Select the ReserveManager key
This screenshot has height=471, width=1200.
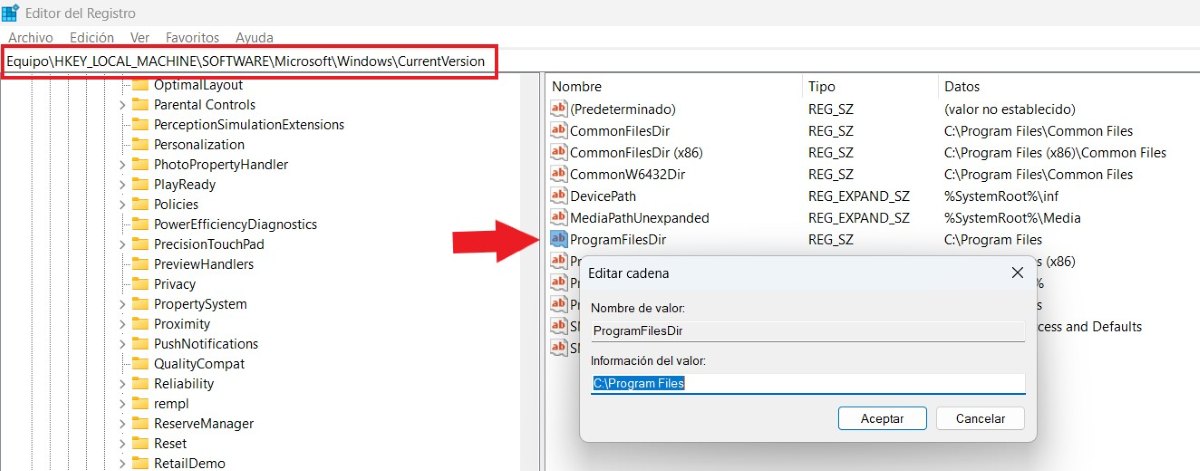pyautogui.click(x=204, y=423)
